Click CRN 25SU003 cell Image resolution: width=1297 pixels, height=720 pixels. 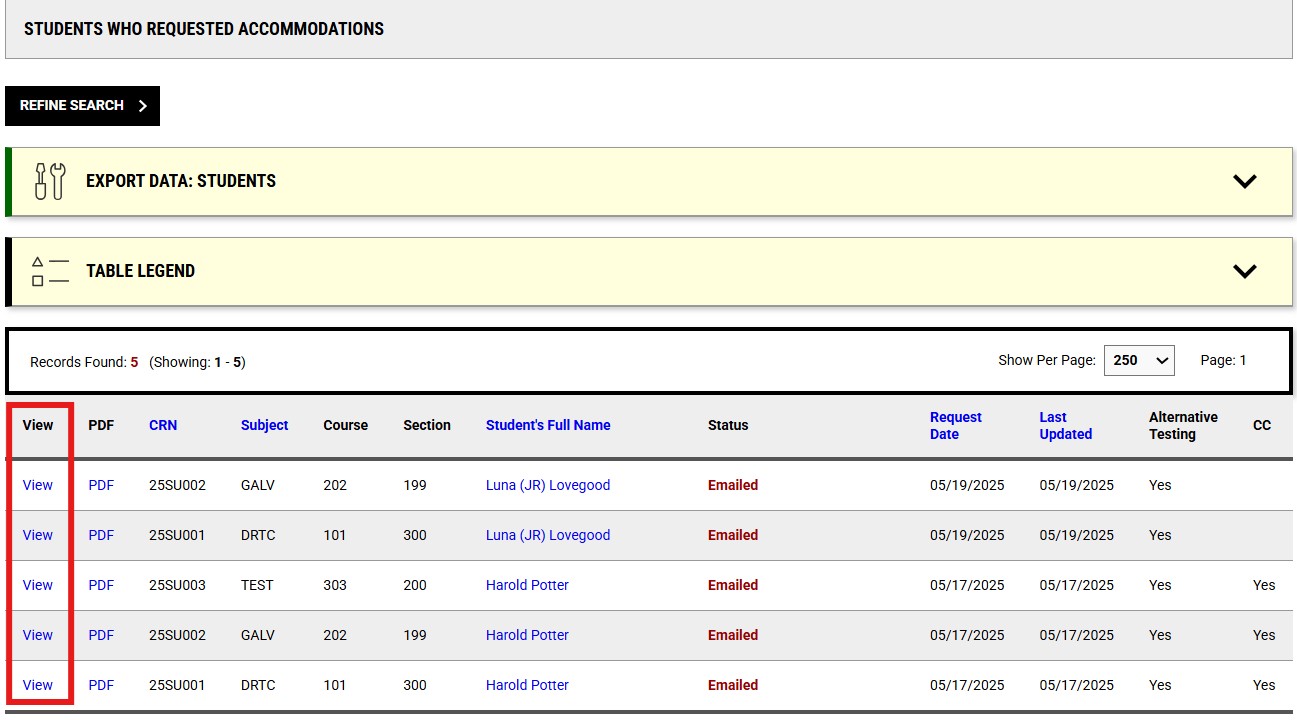(x=177, y=585)
